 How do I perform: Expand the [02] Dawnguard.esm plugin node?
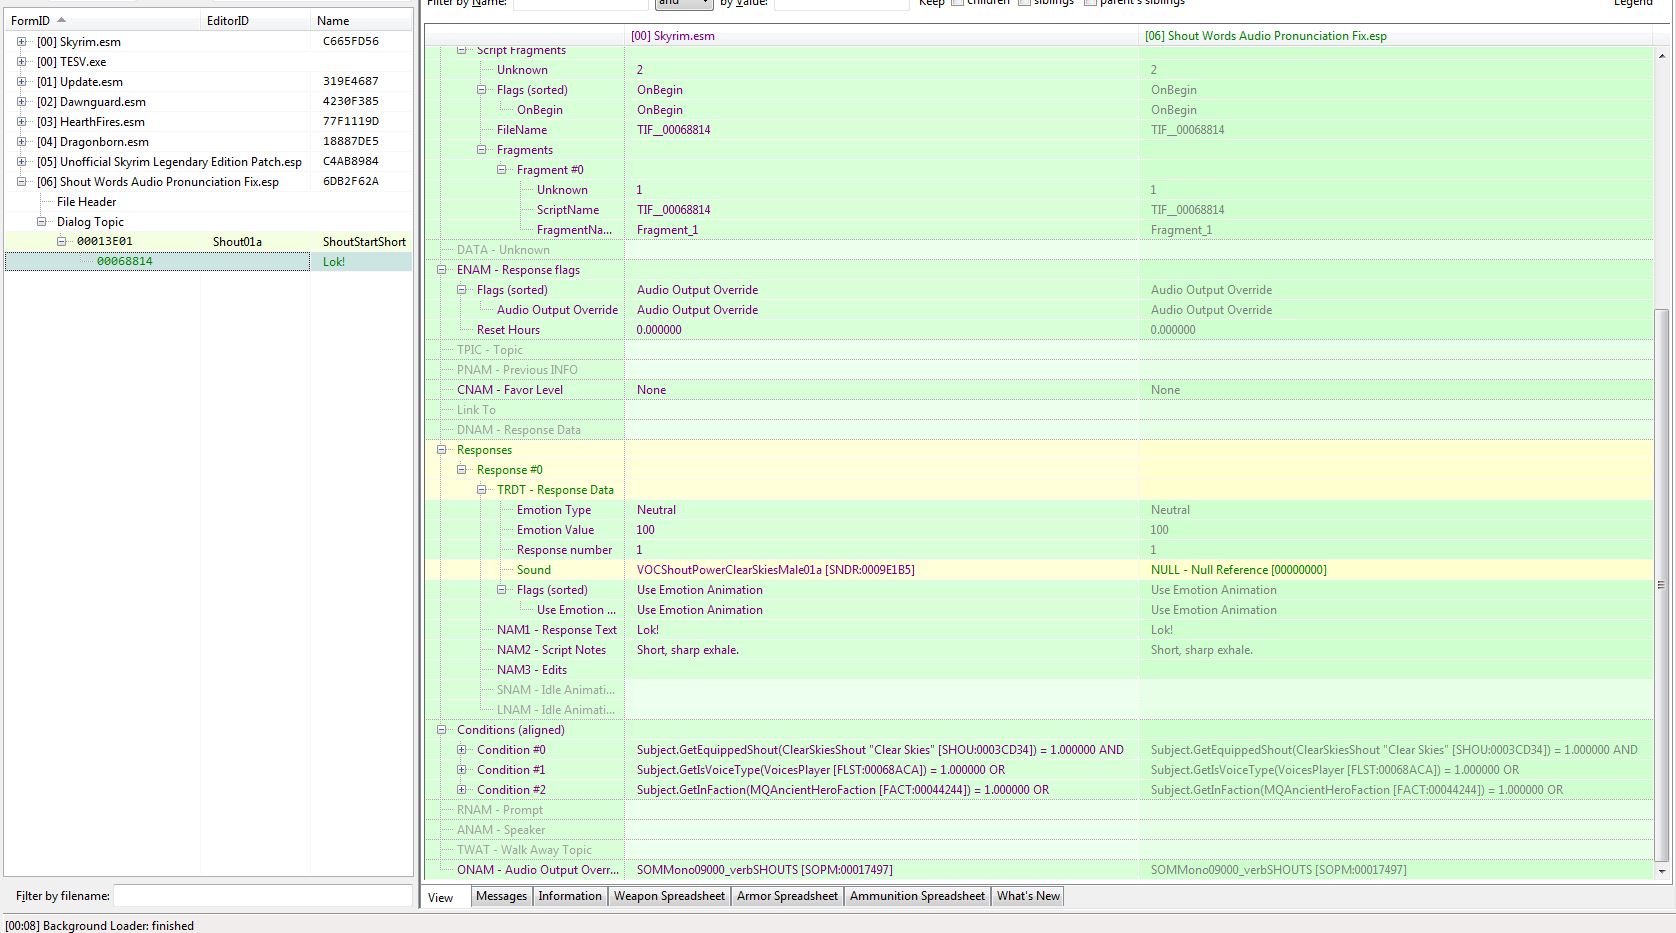click(x=21, y=102)
